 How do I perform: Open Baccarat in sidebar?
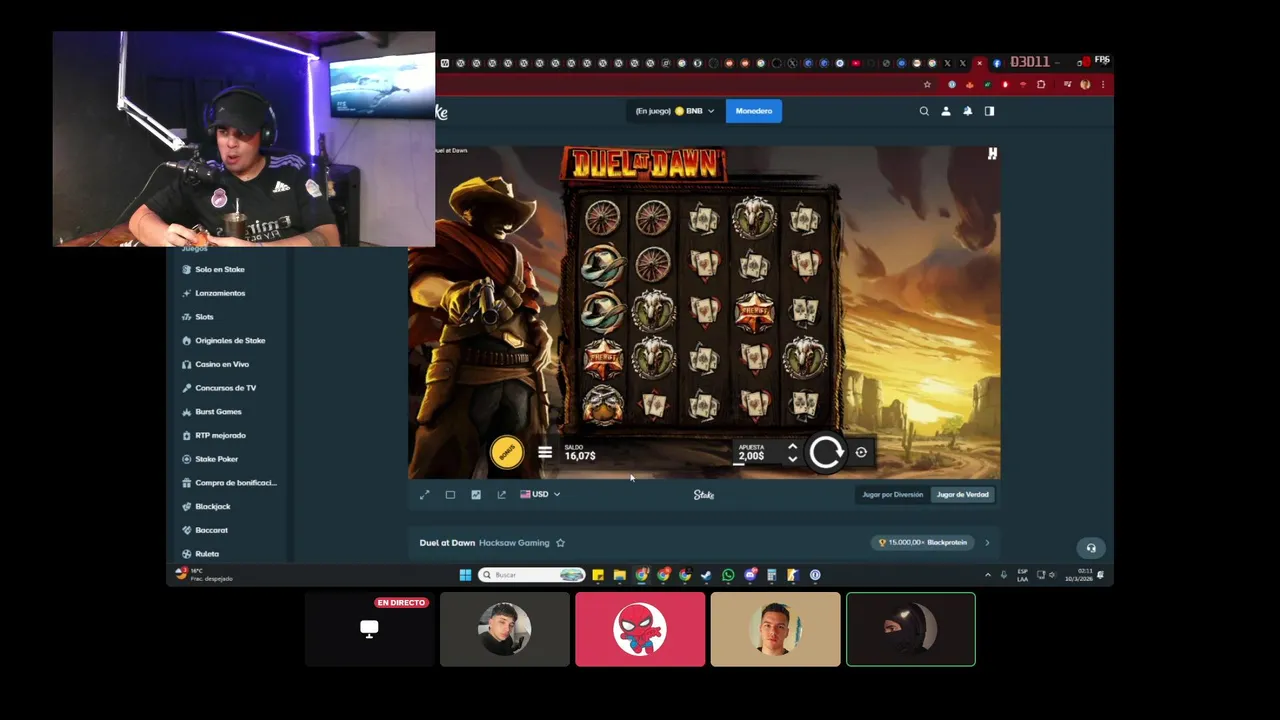(211, 530)
